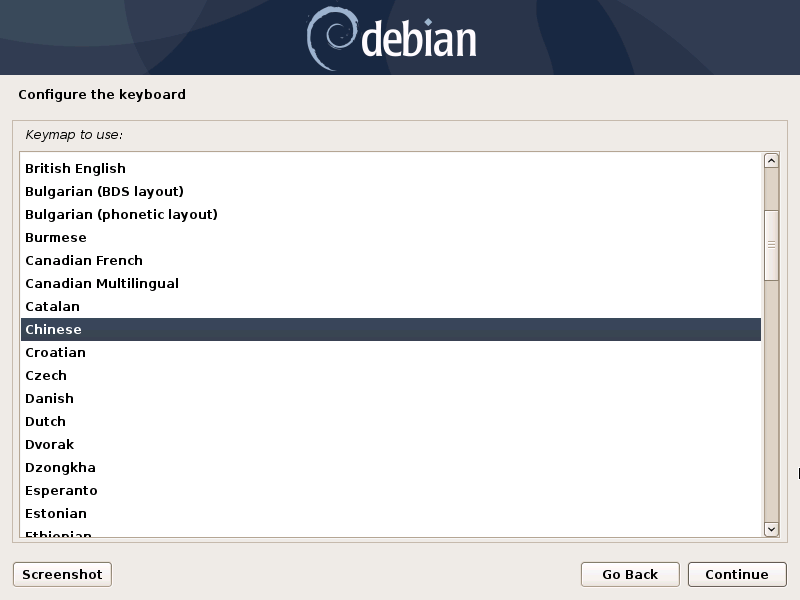Image resolution: width=800 pixels, height=600 pixels.
Task: Select British English keymap
Action: coord(391,168)
